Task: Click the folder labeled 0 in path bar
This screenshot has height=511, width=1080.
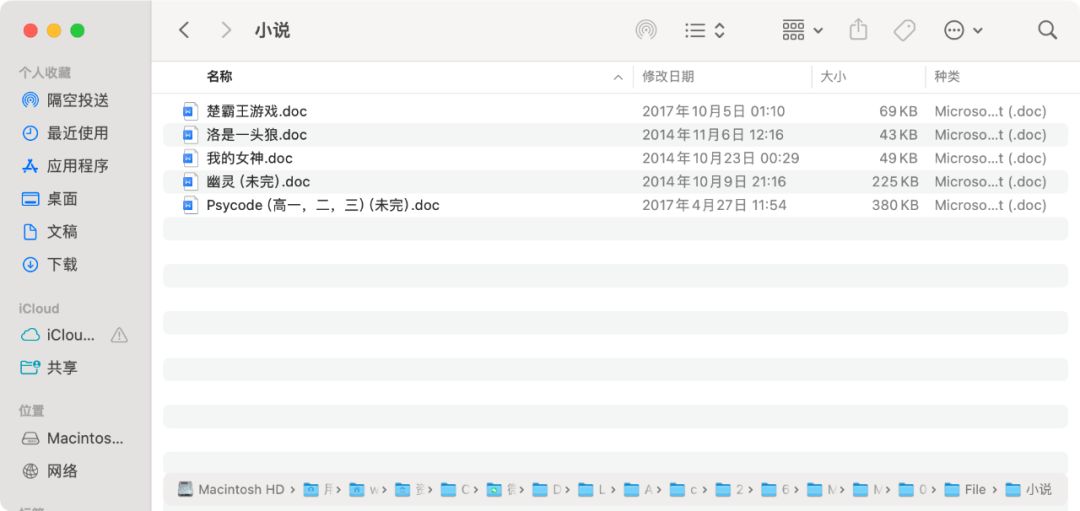Action: coord(913,490)
